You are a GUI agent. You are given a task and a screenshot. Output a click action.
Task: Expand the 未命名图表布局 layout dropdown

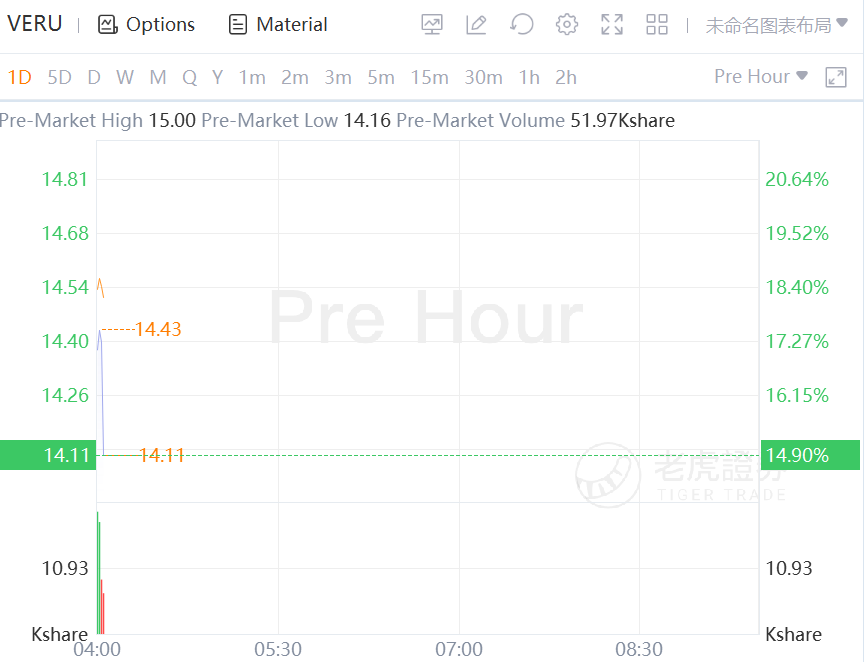769,25
